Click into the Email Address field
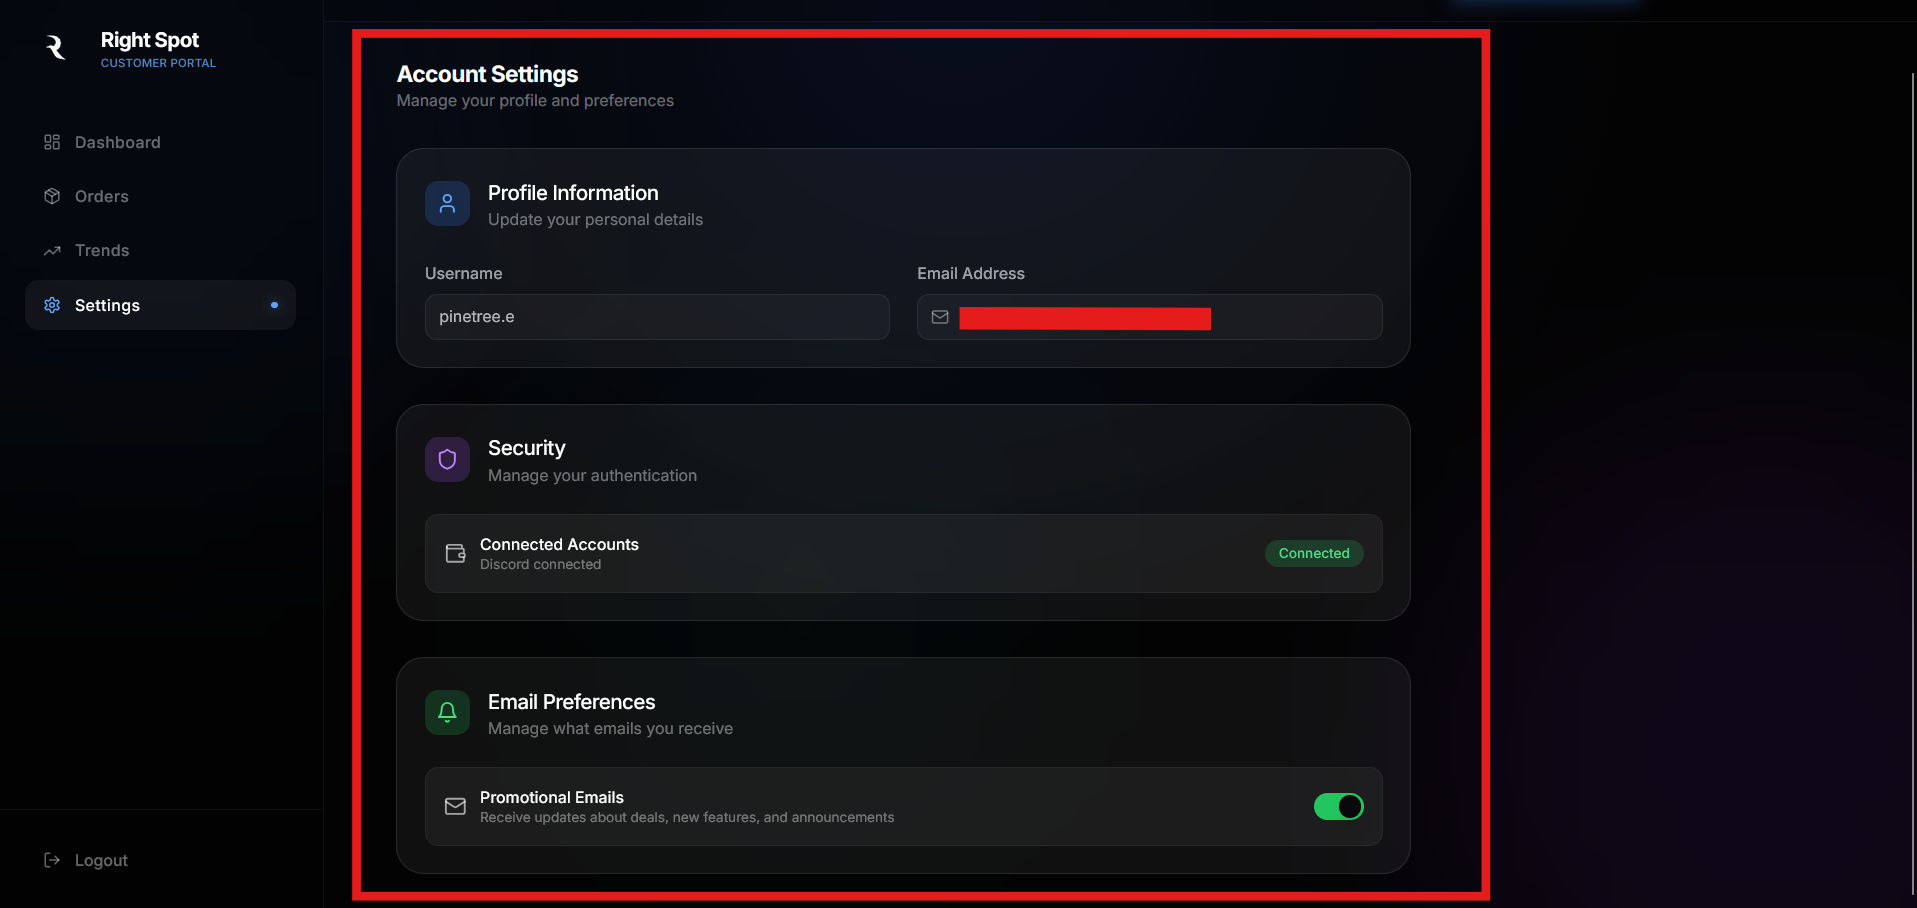The width and height of the screenshot is (1917, 908). 1290,317
